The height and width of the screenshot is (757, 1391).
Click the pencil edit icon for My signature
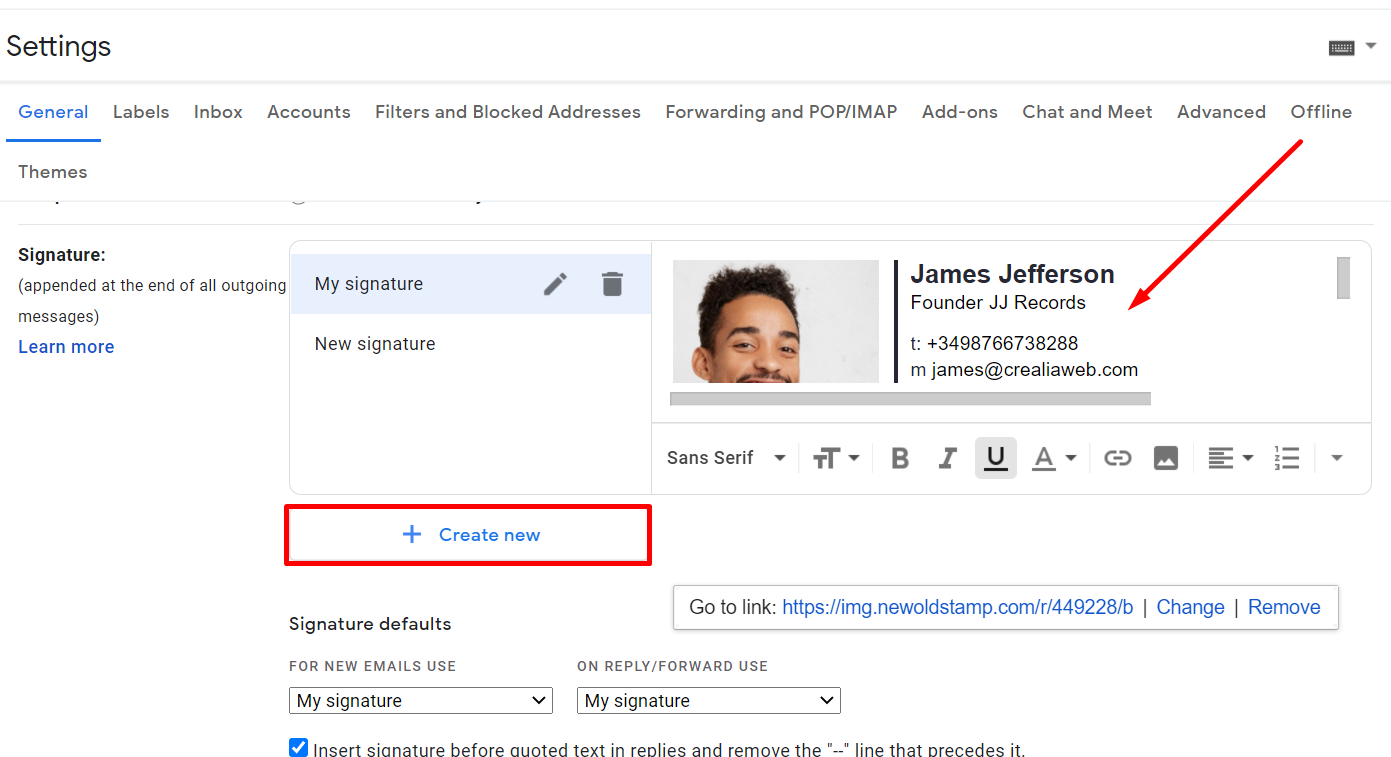(555, 284)
